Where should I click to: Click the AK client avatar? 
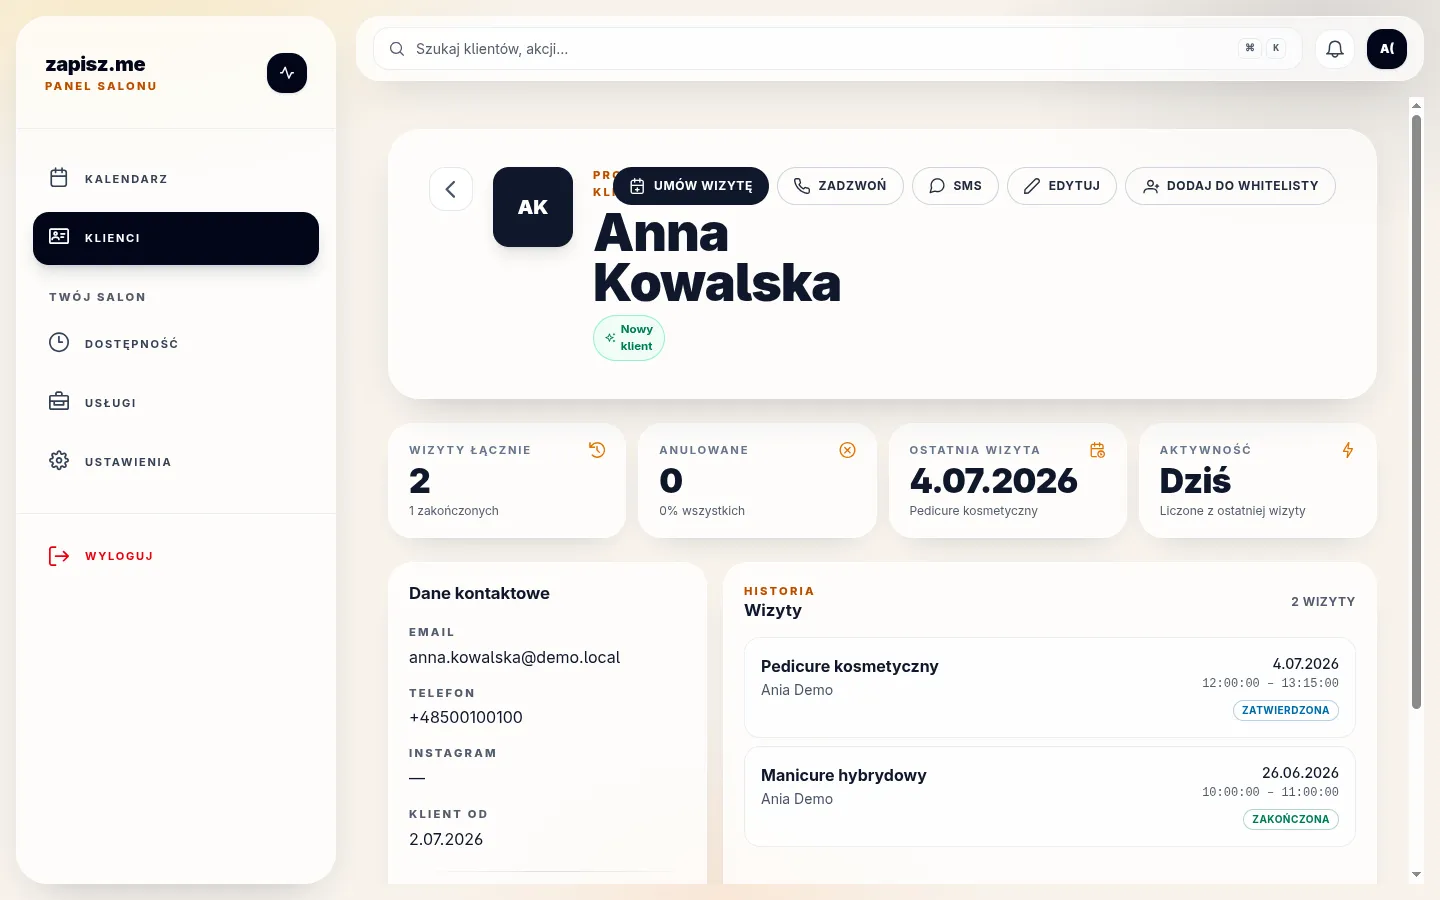point(533,207)
